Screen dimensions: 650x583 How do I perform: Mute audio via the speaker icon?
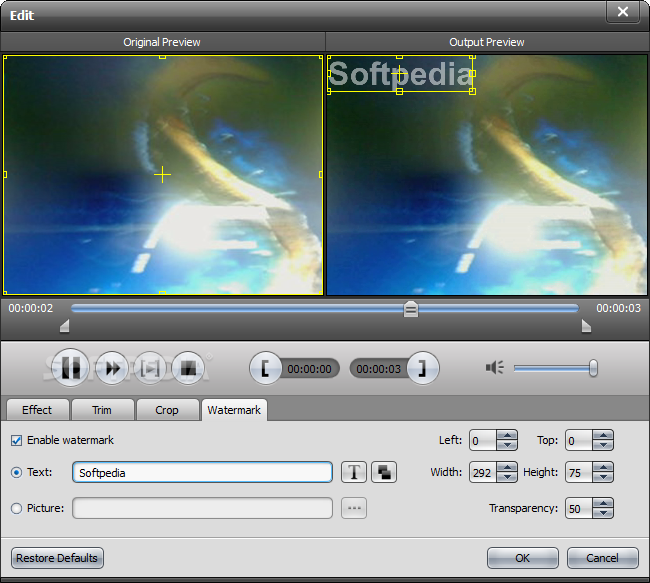click(495, 367)
